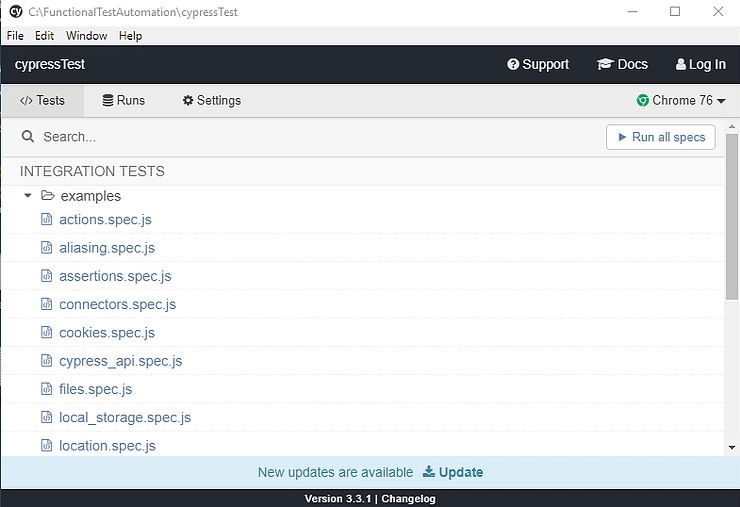
Task: Click file icon beside cypress_api.spec.js
Action: pos(46,361)
